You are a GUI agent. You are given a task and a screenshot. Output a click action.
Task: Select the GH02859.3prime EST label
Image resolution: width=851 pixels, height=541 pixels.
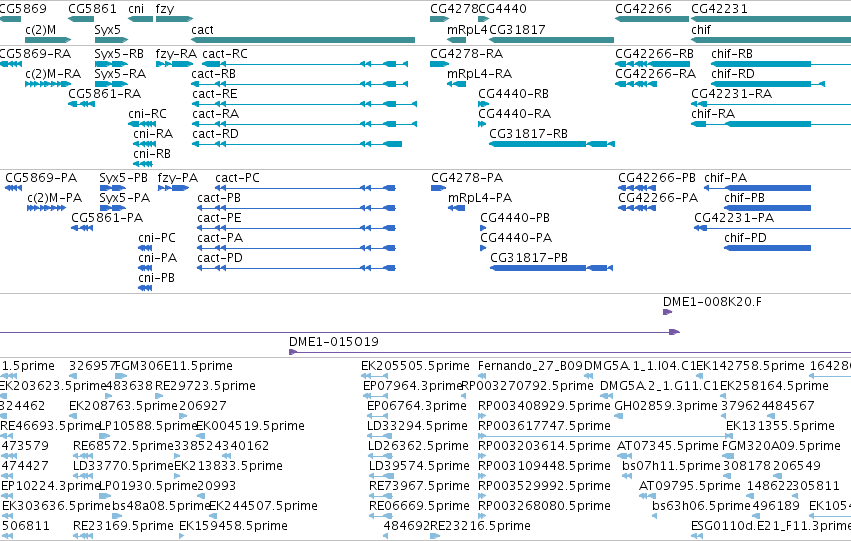point(666,406)
